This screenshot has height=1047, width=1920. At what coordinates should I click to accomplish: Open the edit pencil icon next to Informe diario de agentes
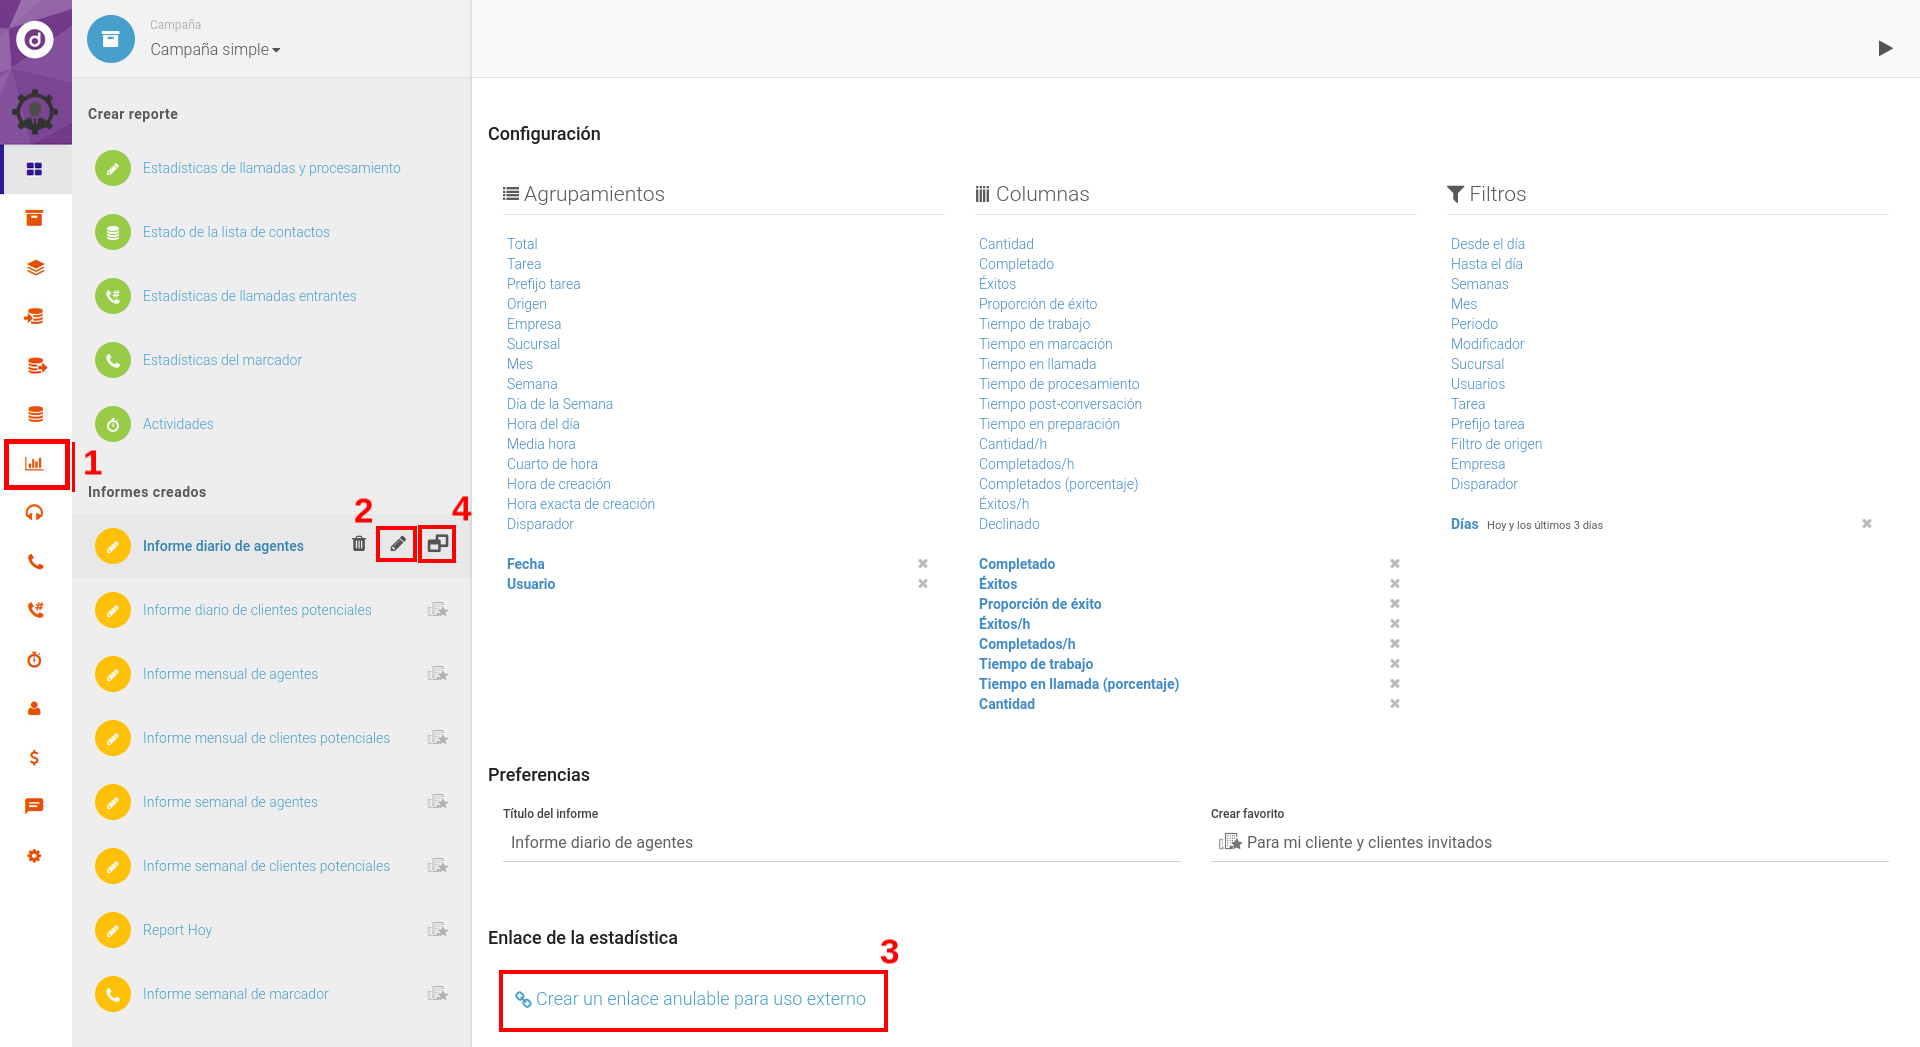coord(397,543)
